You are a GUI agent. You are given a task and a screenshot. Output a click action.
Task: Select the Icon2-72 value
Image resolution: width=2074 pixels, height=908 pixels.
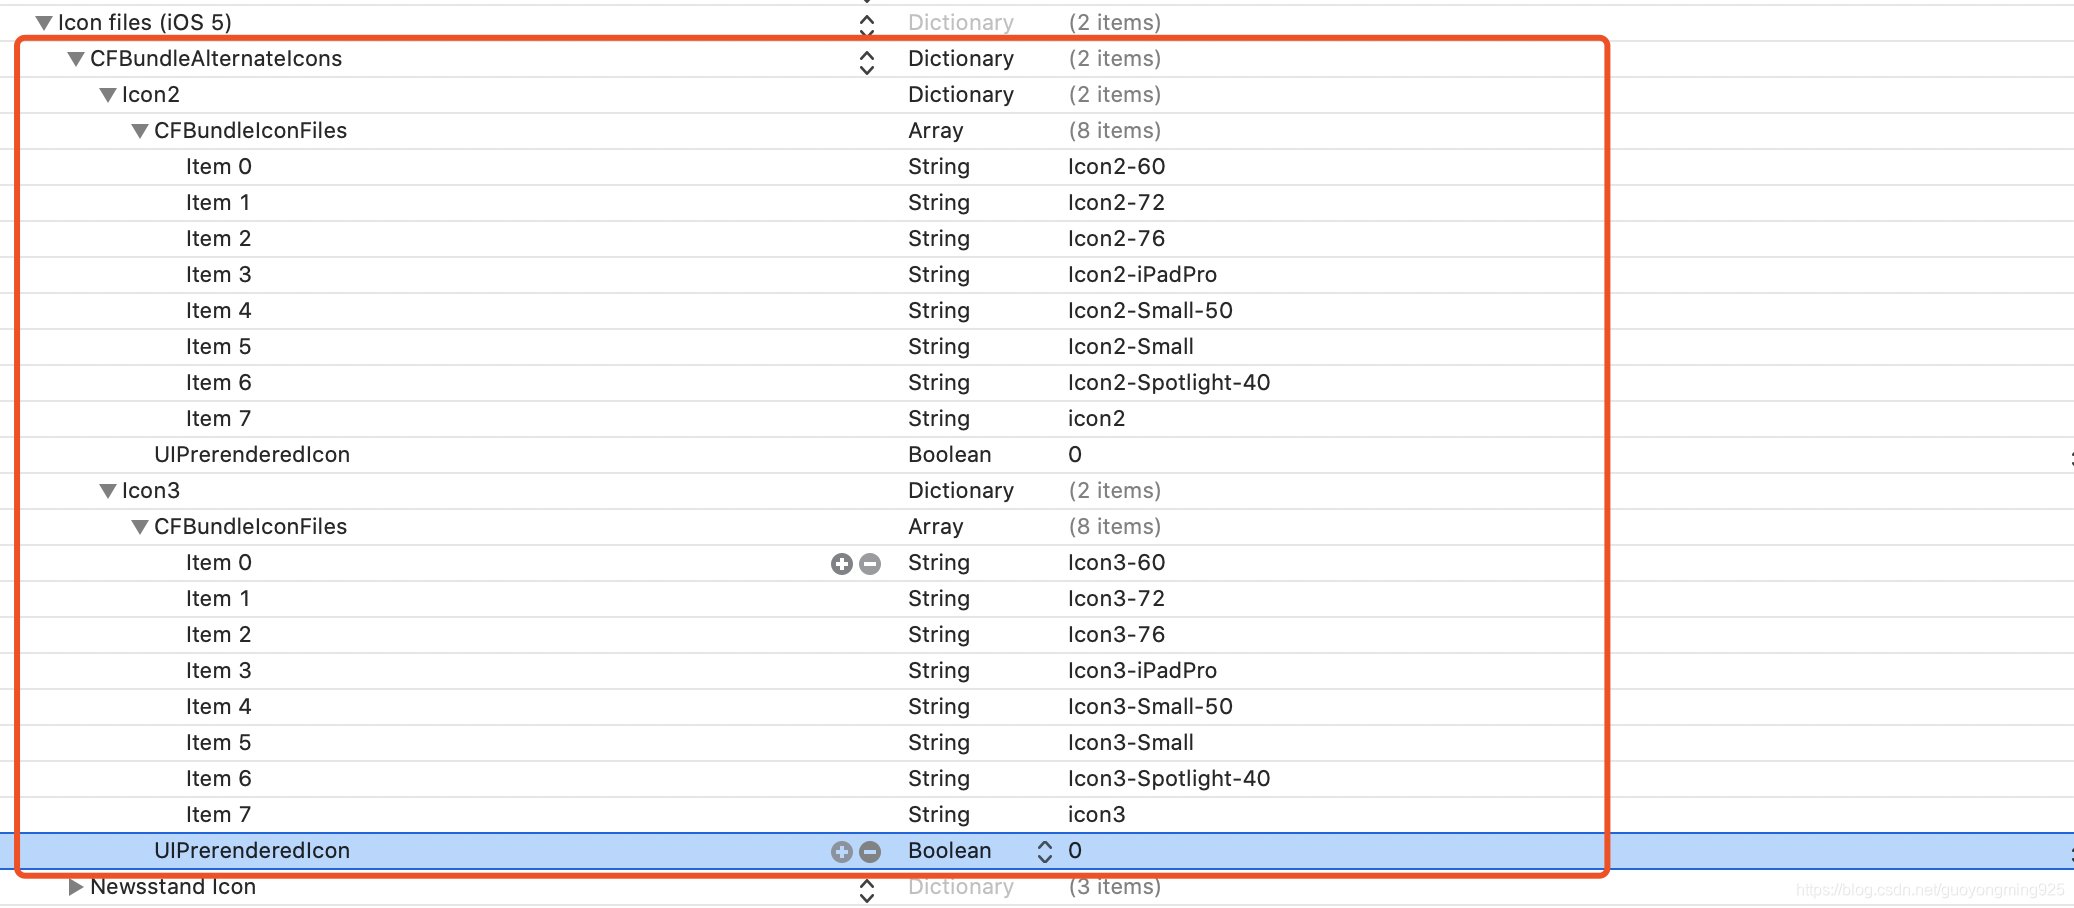(x=1116, y=203)
